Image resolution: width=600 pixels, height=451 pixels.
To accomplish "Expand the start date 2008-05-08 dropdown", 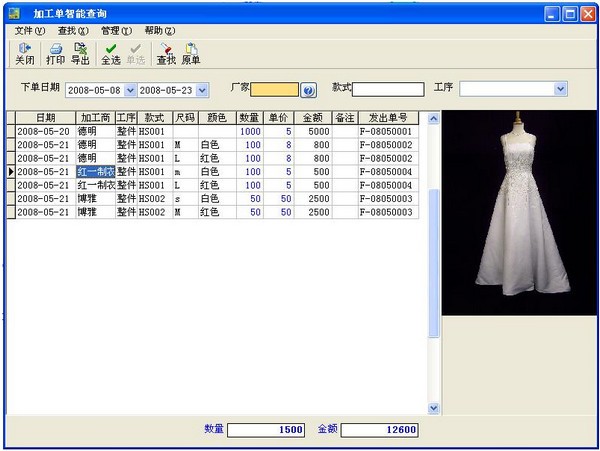I will point(129,90).
